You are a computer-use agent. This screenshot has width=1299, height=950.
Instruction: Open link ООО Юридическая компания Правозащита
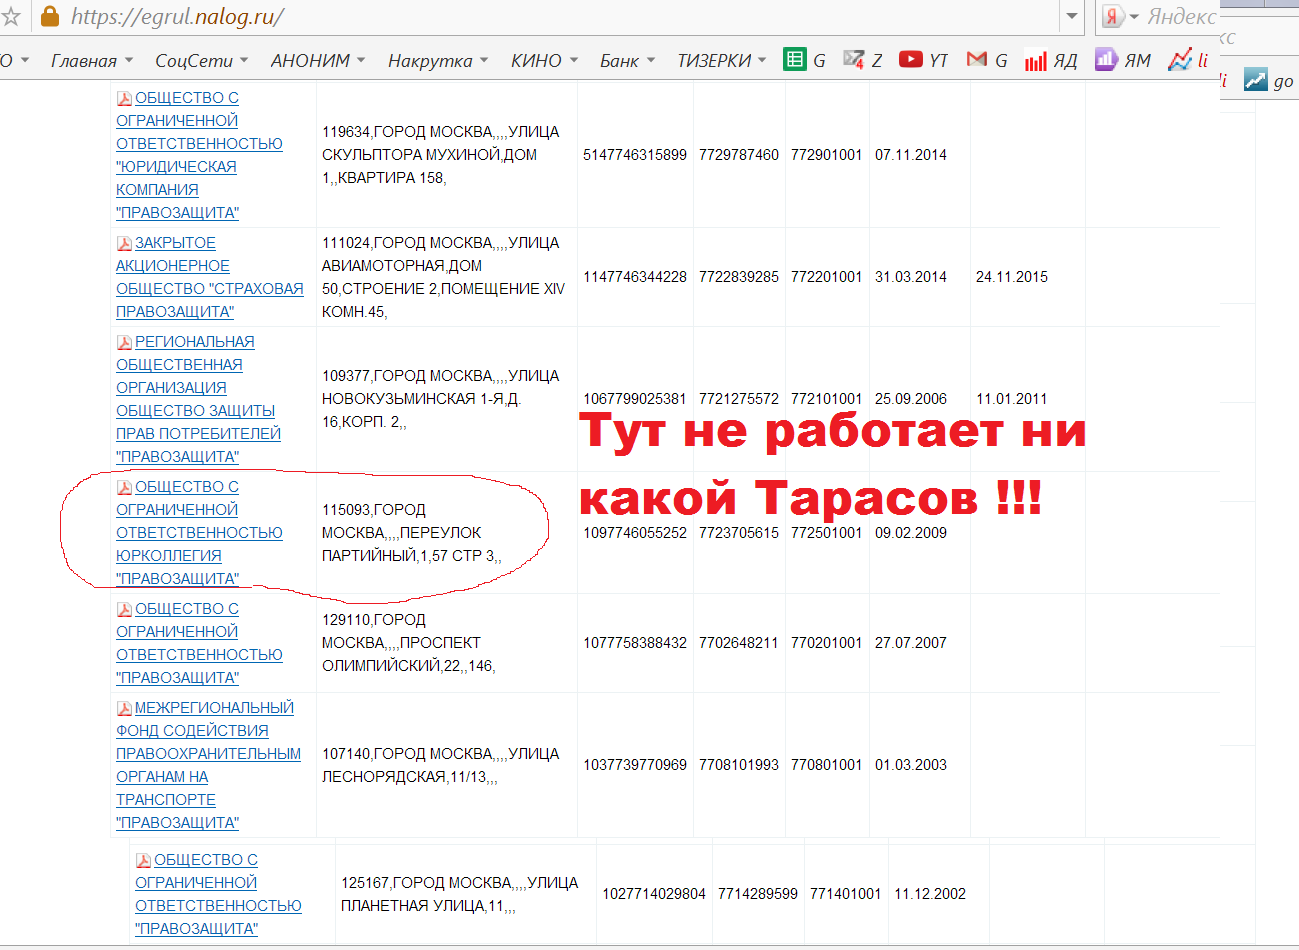coord(199,155)
